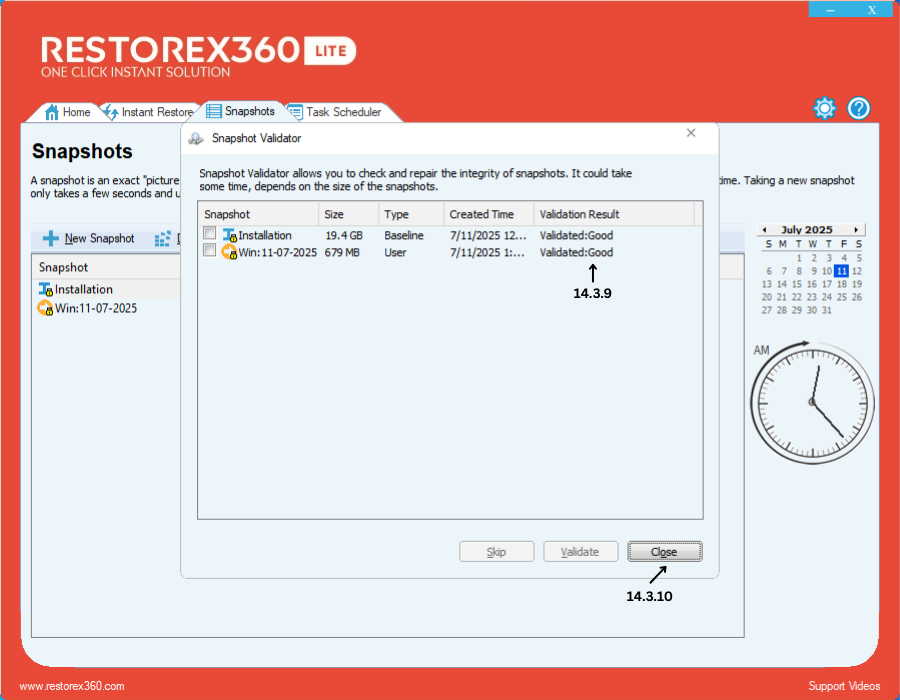900x700 pixels.
Task: Click the Win:11-07-2025 snapshot icon in the validator list
Action: [x=229, y=252]
